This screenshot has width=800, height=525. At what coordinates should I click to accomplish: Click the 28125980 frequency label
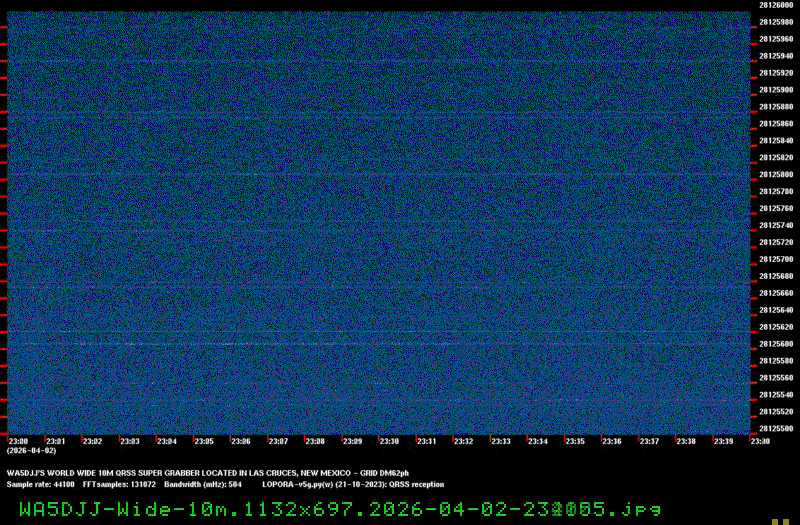[776, 22]
